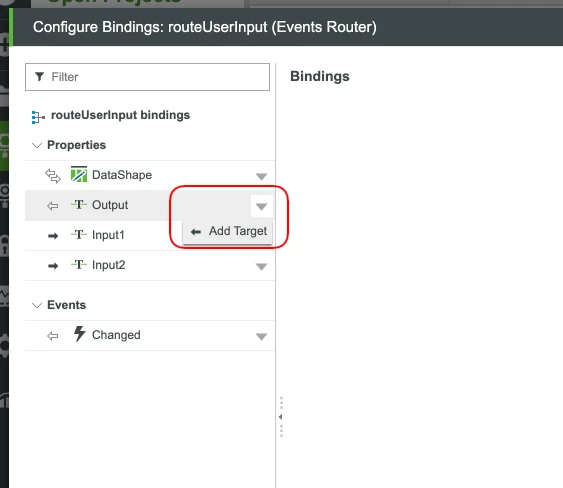Click the routeUserInput bindings tree icon

38,117
